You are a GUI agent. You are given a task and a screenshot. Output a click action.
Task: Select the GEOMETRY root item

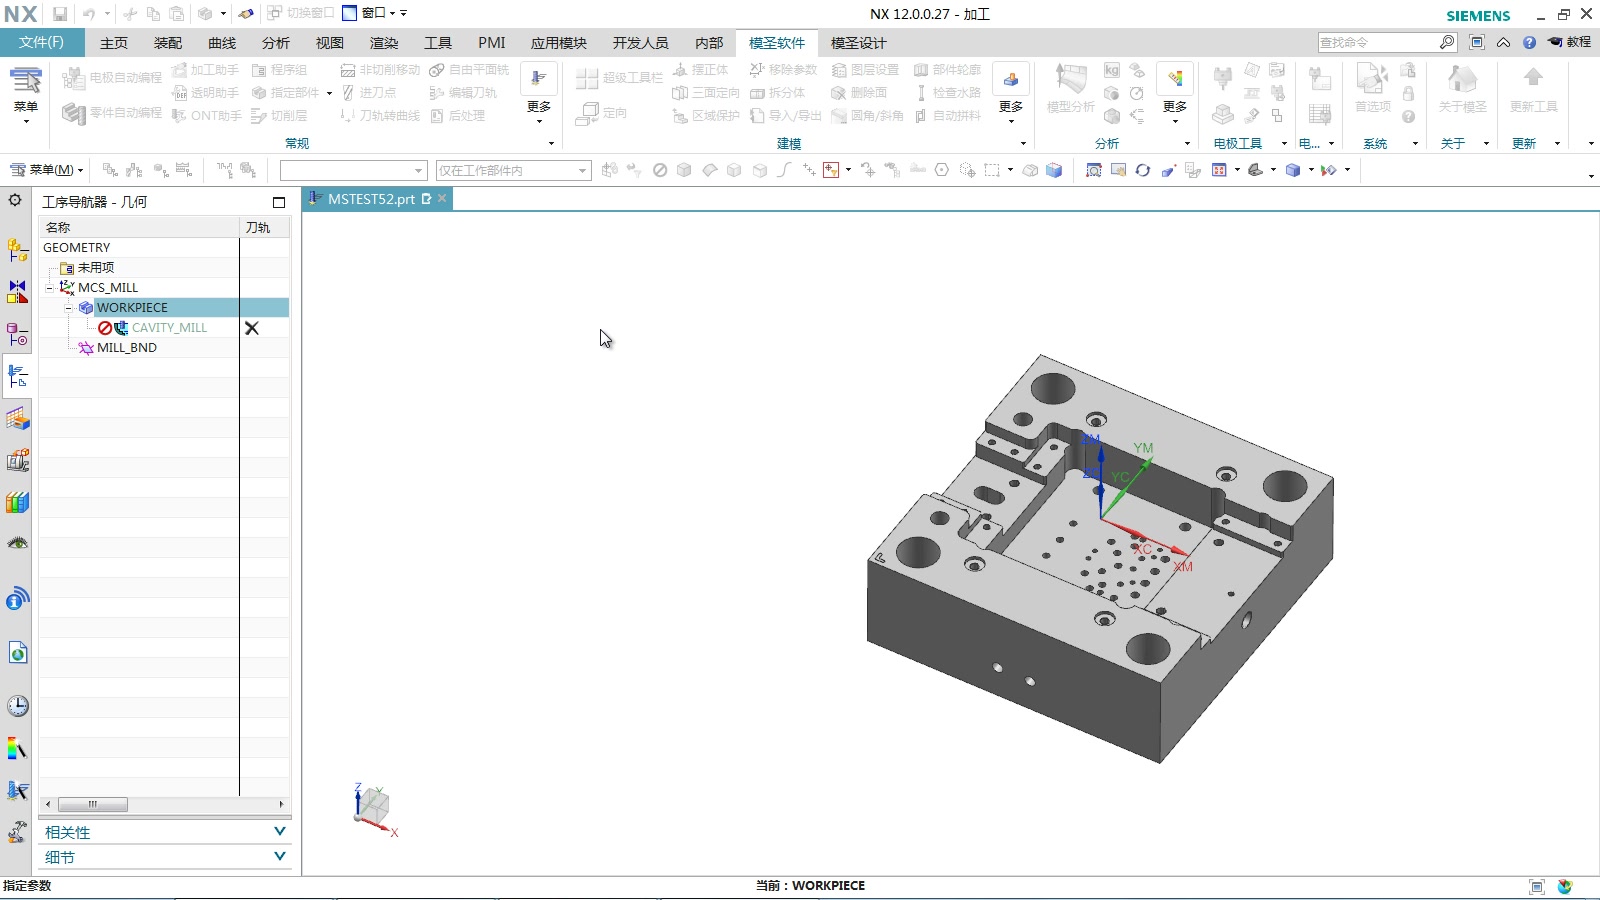coord(77,248)
